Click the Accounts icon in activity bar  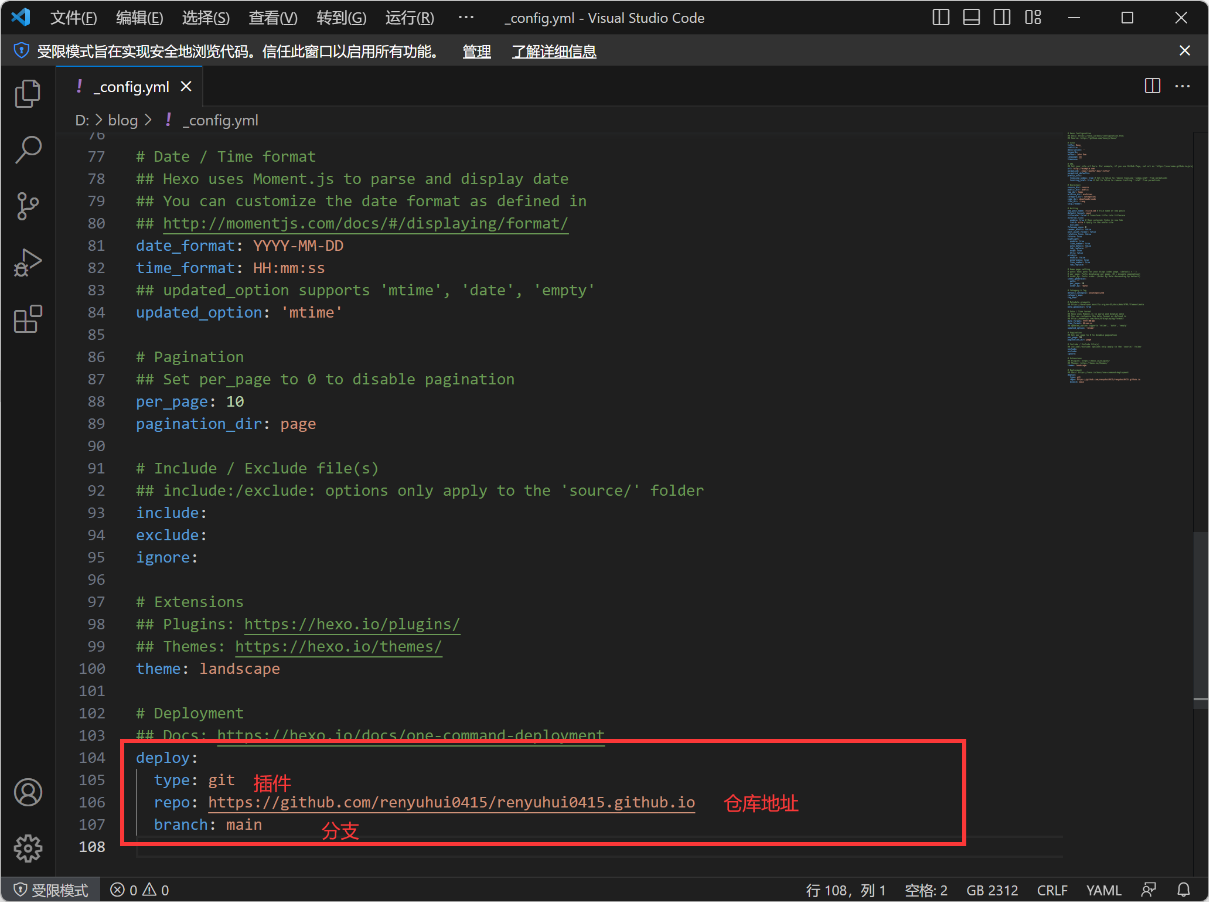point(28,792)
